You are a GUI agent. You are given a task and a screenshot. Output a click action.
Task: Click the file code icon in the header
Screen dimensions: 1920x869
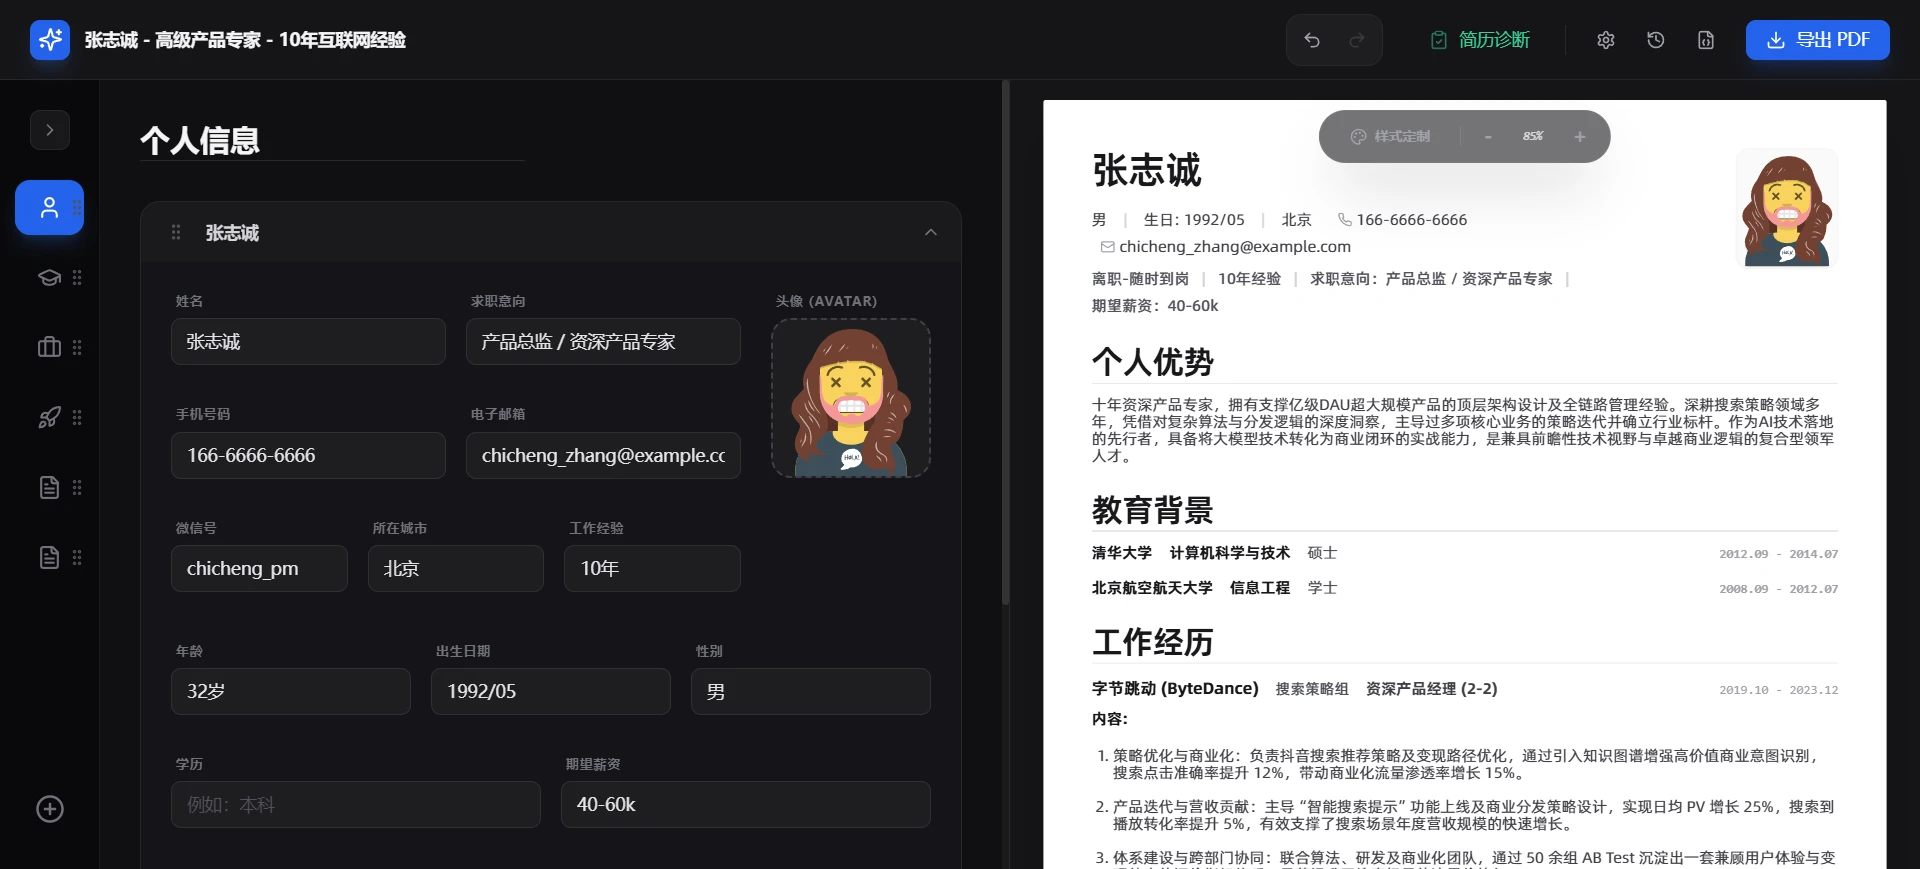(x=1706, y=40)
